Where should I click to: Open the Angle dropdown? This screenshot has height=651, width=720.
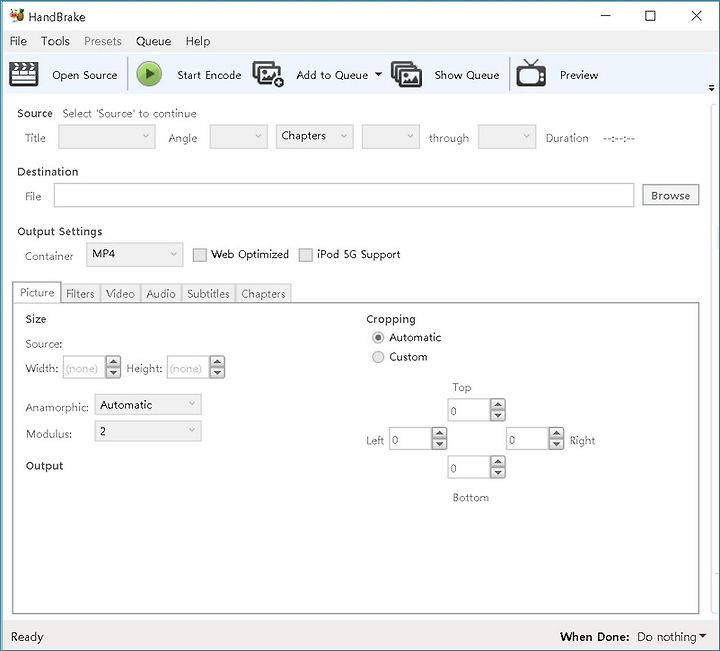(238, 136)
